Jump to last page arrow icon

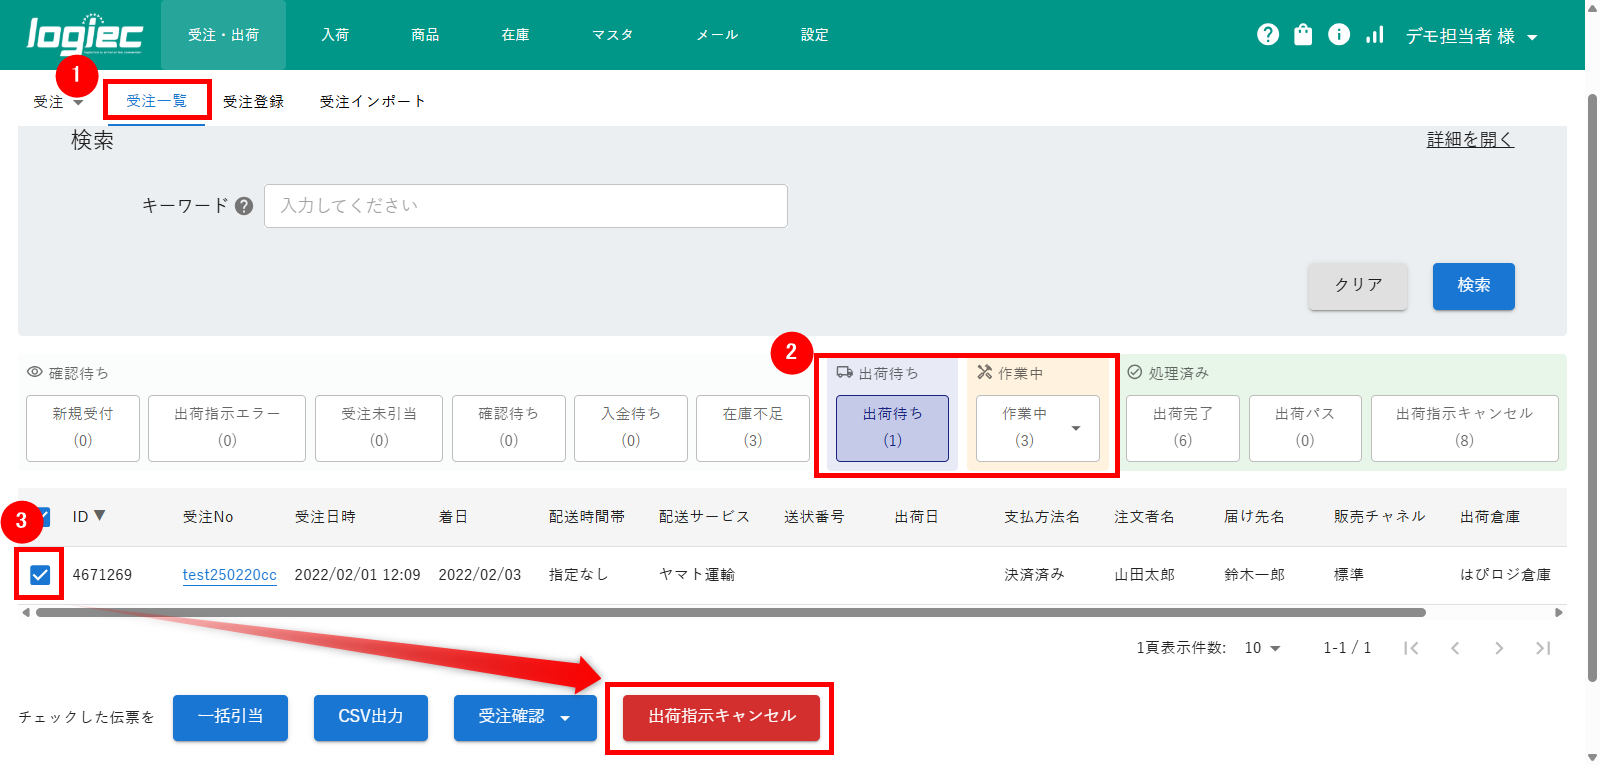click(x=1542, y=648)
